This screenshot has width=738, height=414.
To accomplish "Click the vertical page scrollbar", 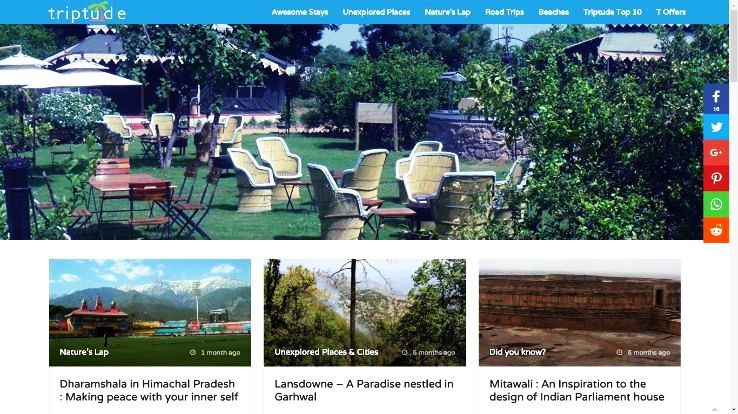I will pyautogui.click(x=733, y=207).
